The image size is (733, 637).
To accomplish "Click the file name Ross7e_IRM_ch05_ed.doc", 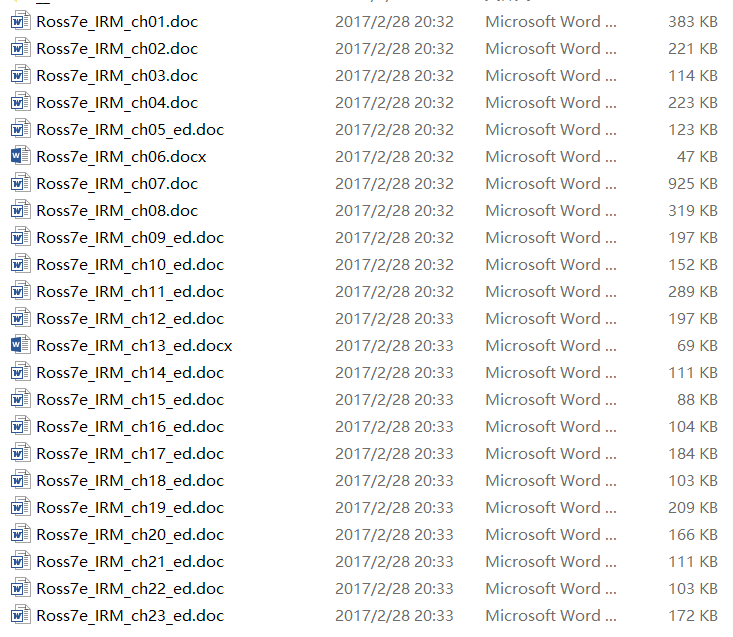I will tap(130, 130).
